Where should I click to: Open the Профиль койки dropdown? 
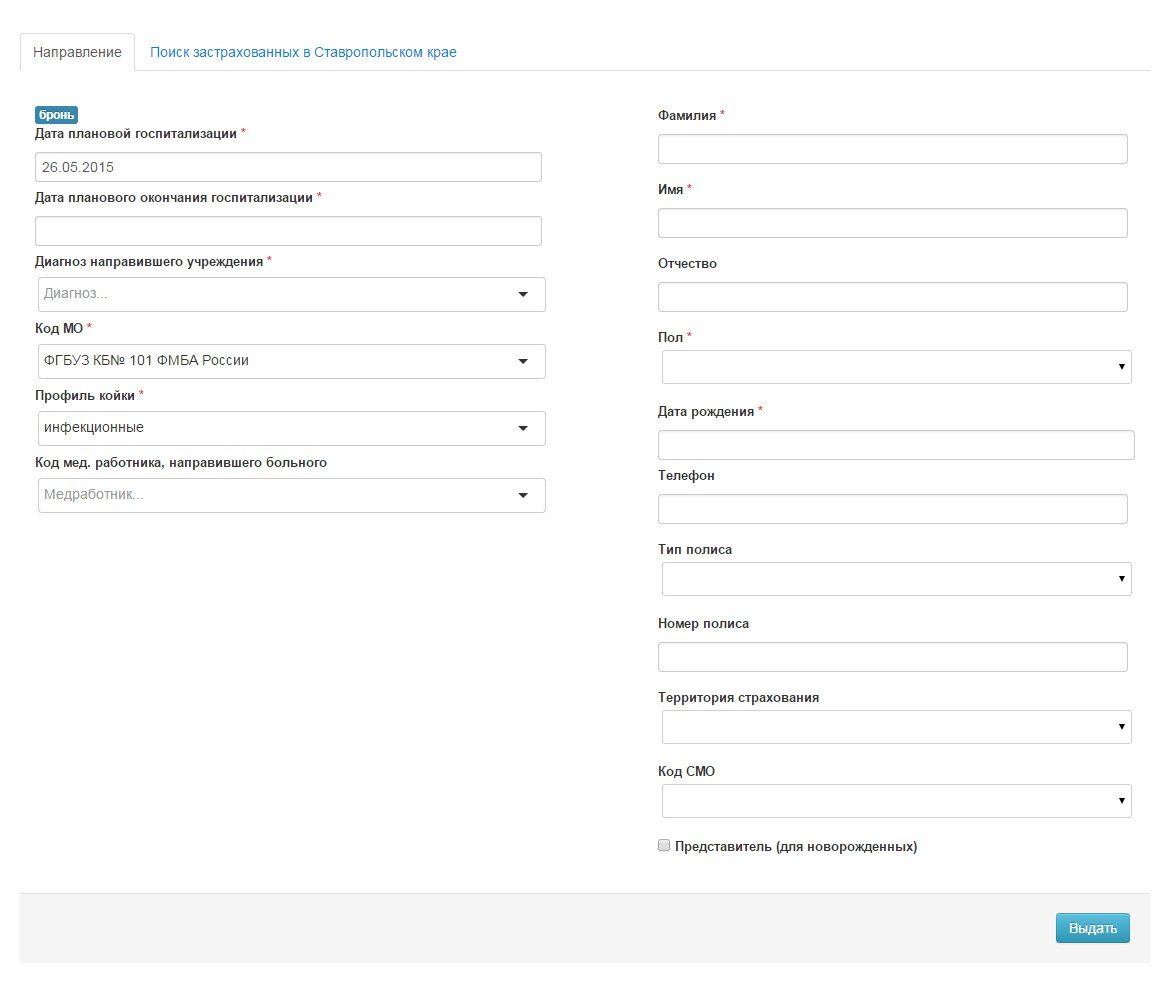[292, 428]
